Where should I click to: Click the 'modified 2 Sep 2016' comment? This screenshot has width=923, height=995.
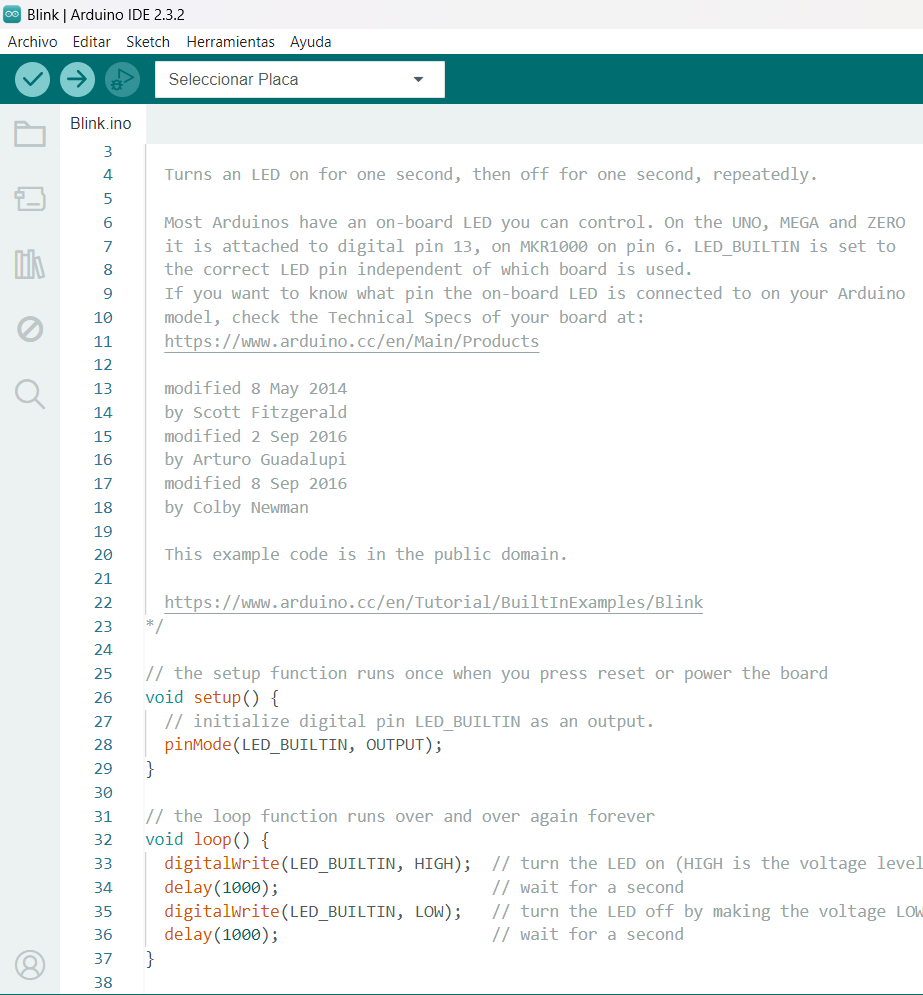(256, 437)
